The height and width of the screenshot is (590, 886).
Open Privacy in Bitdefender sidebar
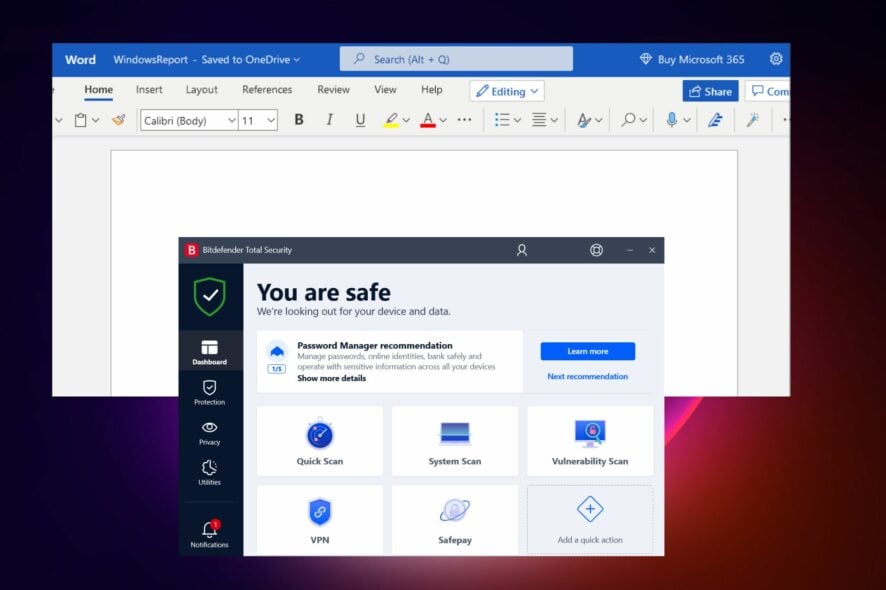pyautogui.click(x=210, y=433)
